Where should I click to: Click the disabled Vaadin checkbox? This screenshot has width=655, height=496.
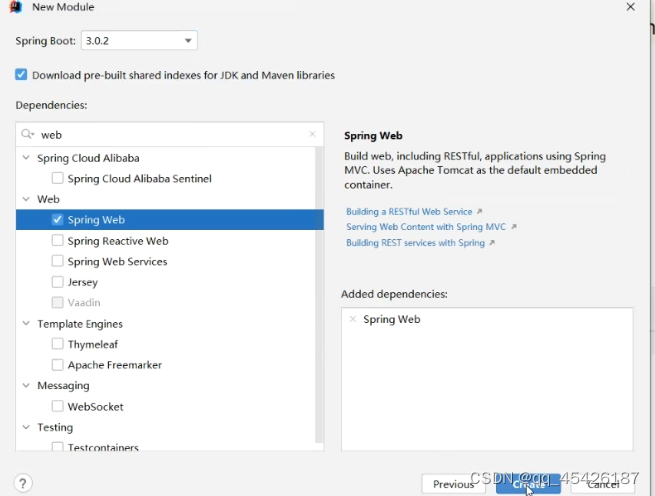pyautogui.click(x=58, y=302)
